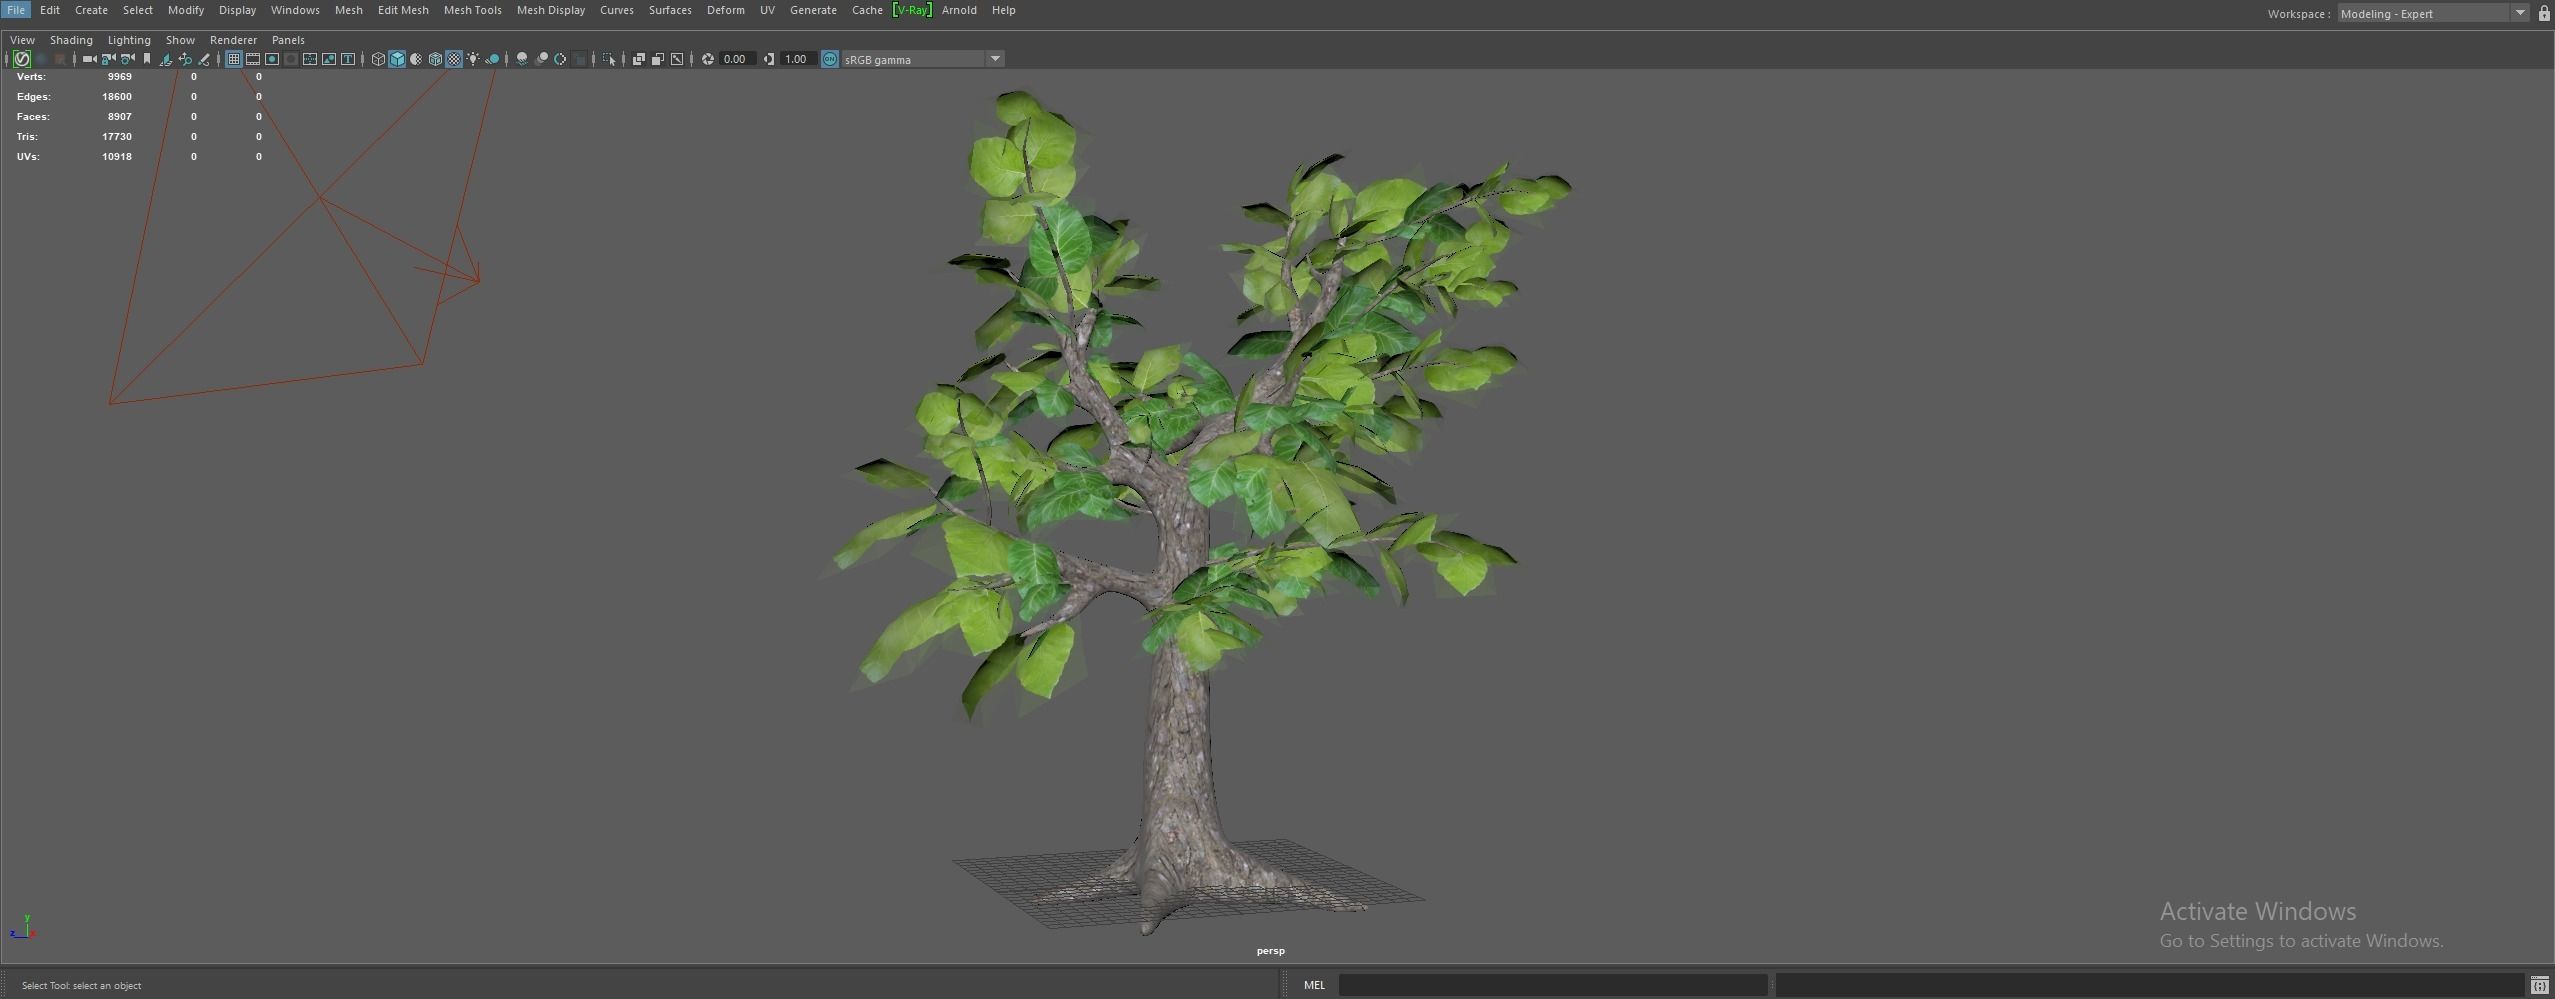Toggle the Resolution Gate icon

click(272, 59)
